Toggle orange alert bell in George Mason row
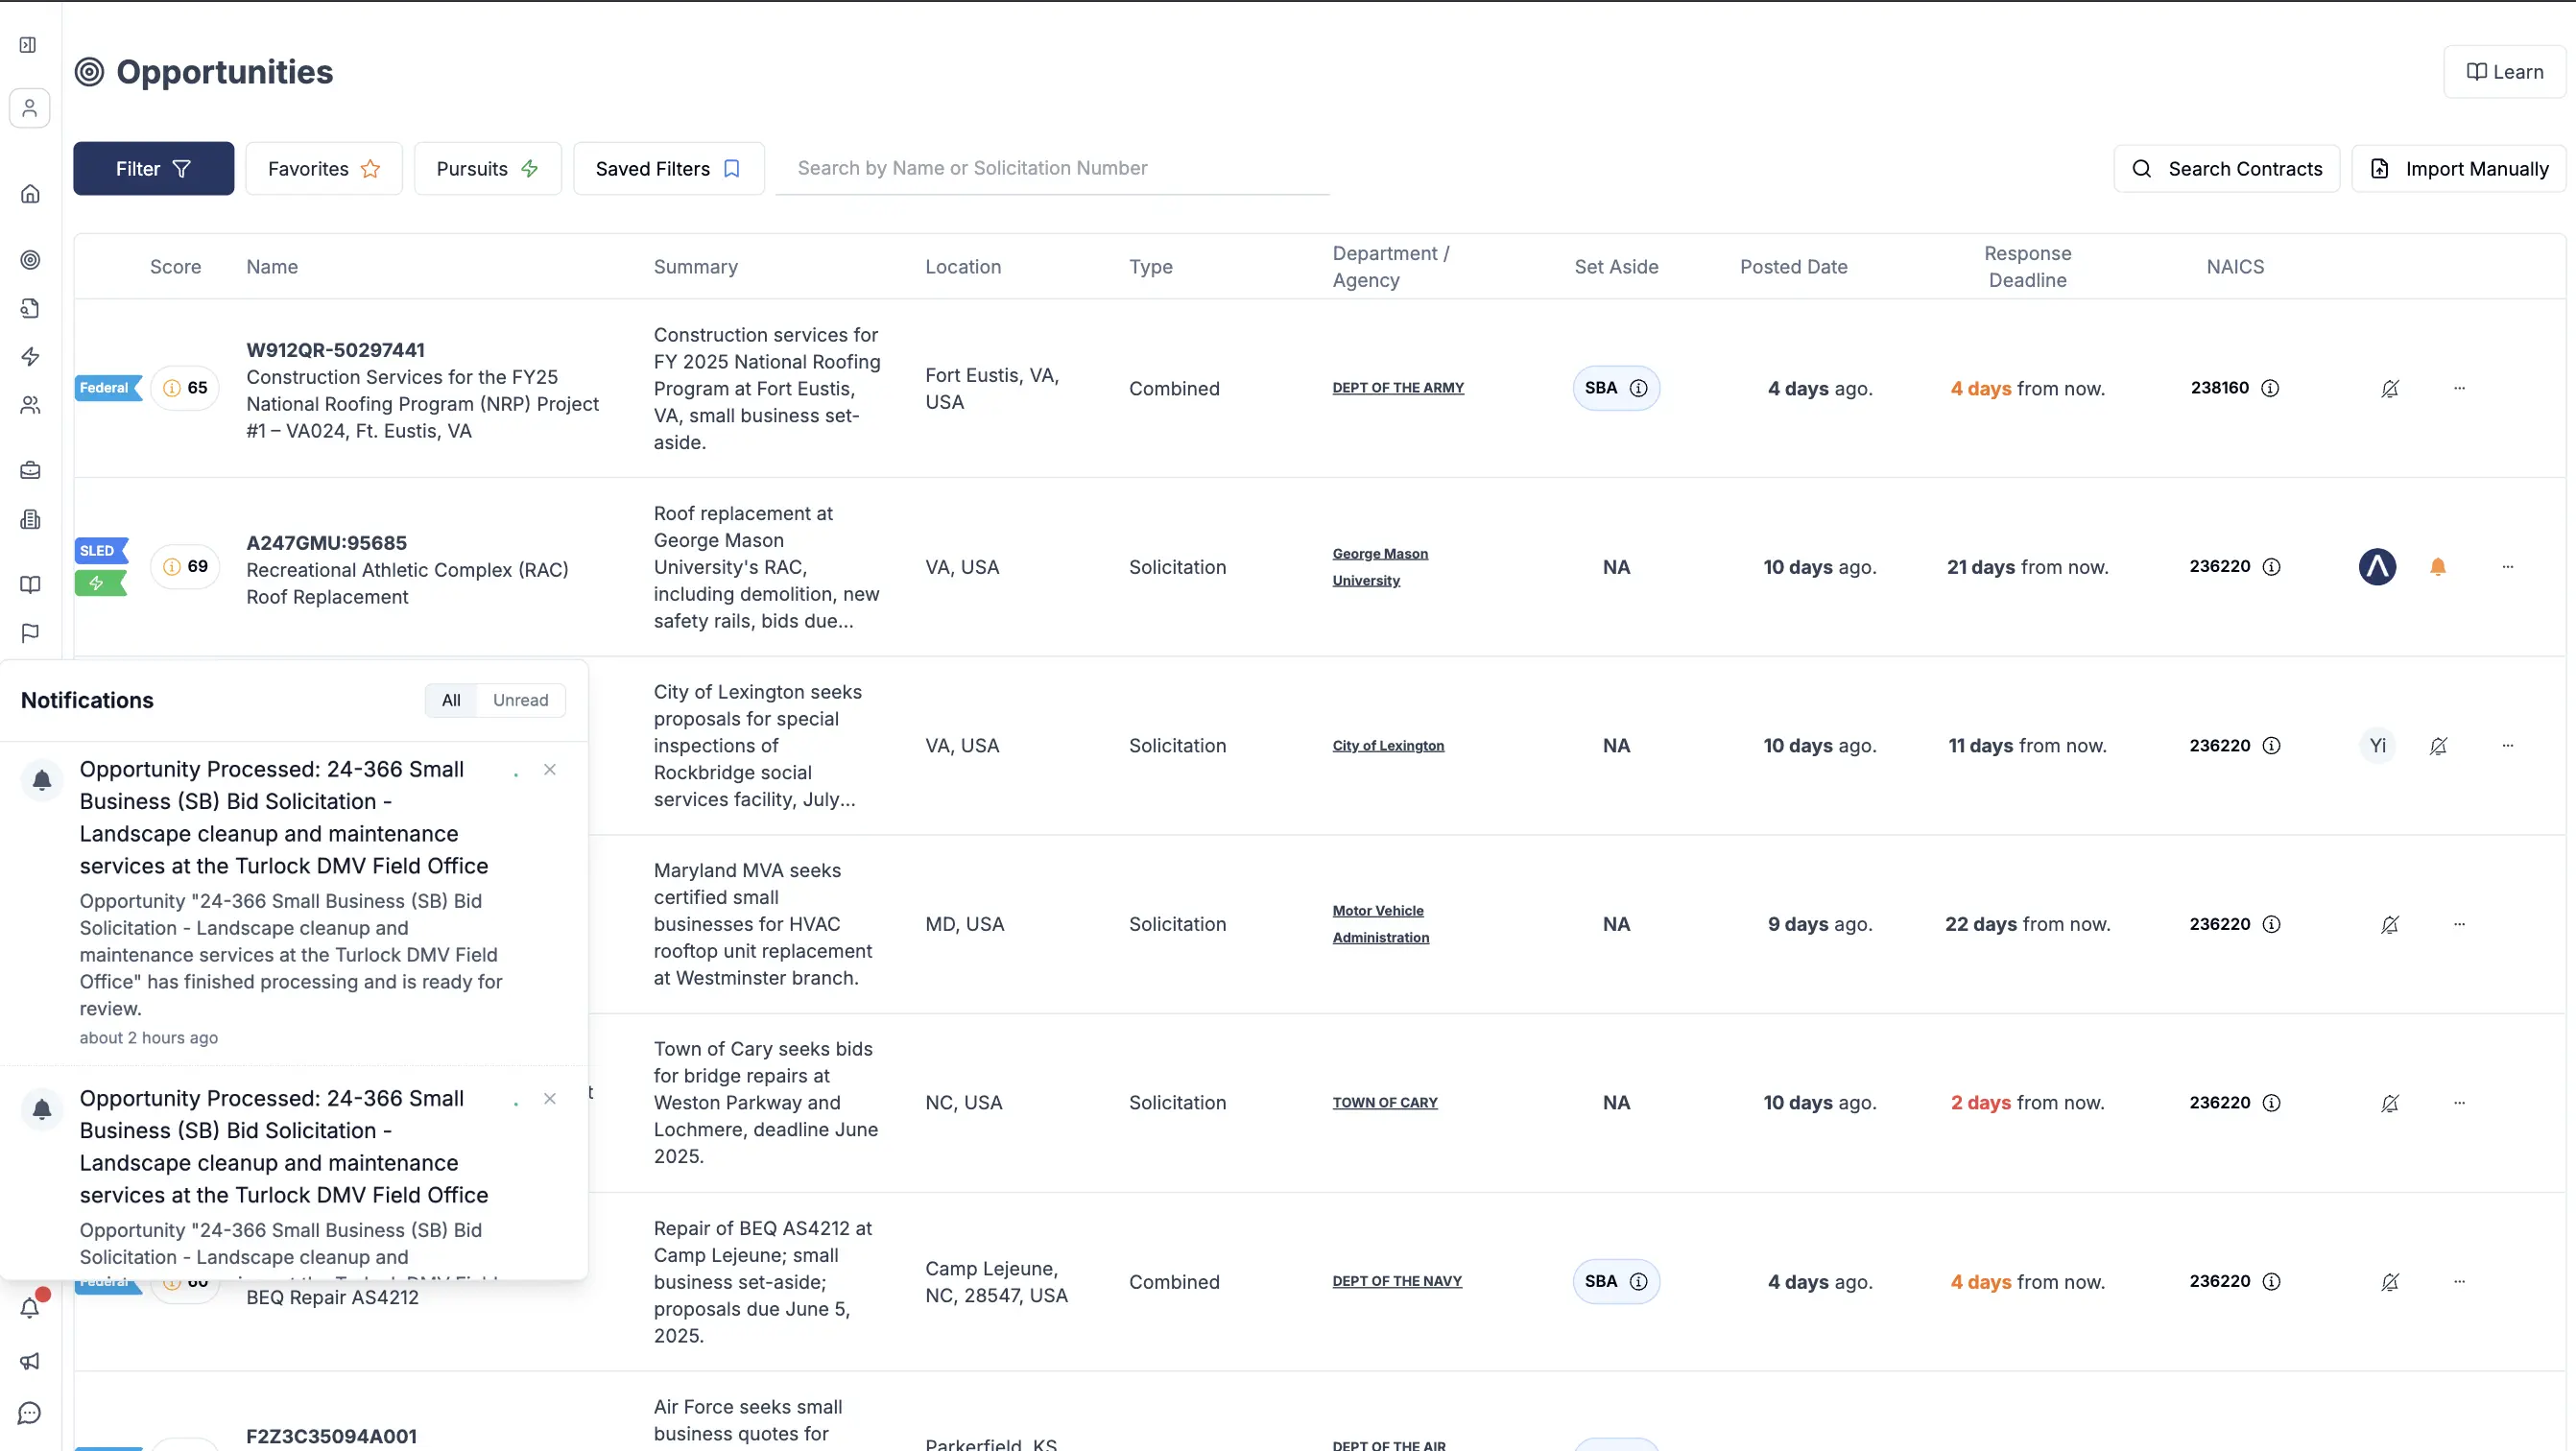Viewport: 2576px width, 1451px height. pyautogui.click(x=2437, y=567)
